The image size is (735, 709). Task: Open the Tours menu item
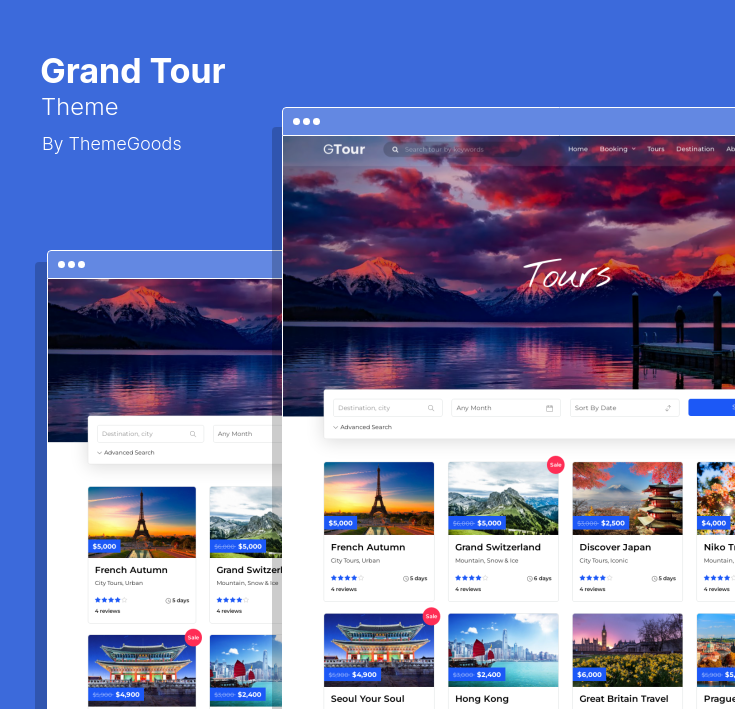coord(655,149)
